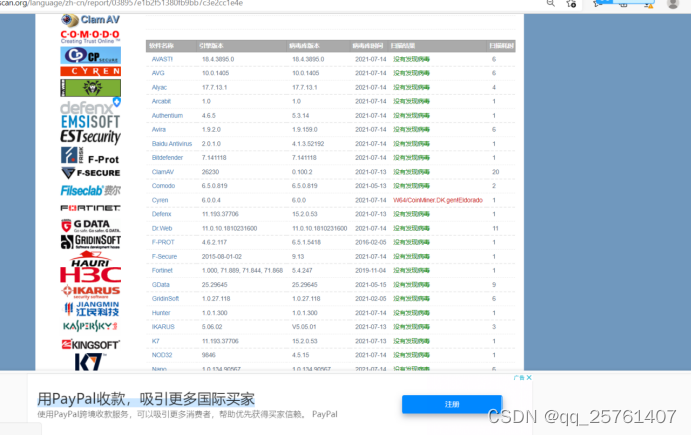Open the Arcabit scanner link
The image size is (692, 436).
pyautogui.click(x=161, y=101)
